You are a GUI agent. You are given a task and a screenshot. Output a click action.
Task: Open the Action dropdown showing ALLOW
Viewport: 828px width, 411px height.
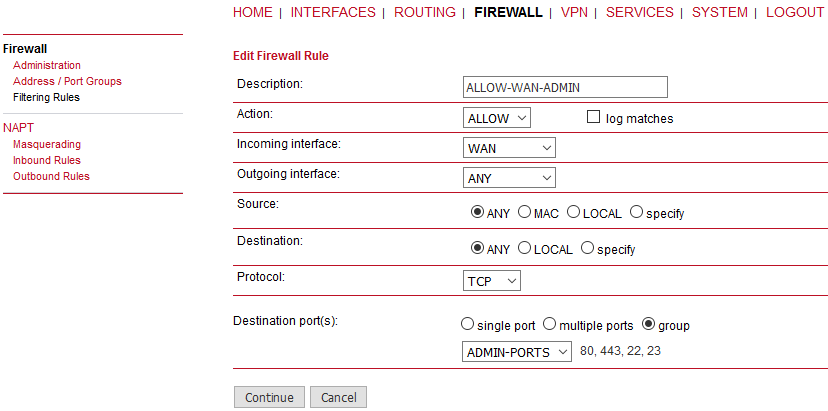pos(497,118)
